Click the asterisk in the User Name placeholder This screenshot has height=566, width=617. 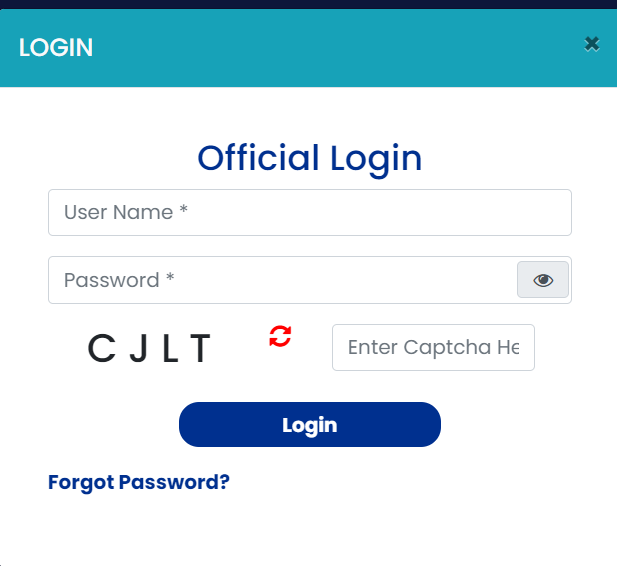coord(184,213)
